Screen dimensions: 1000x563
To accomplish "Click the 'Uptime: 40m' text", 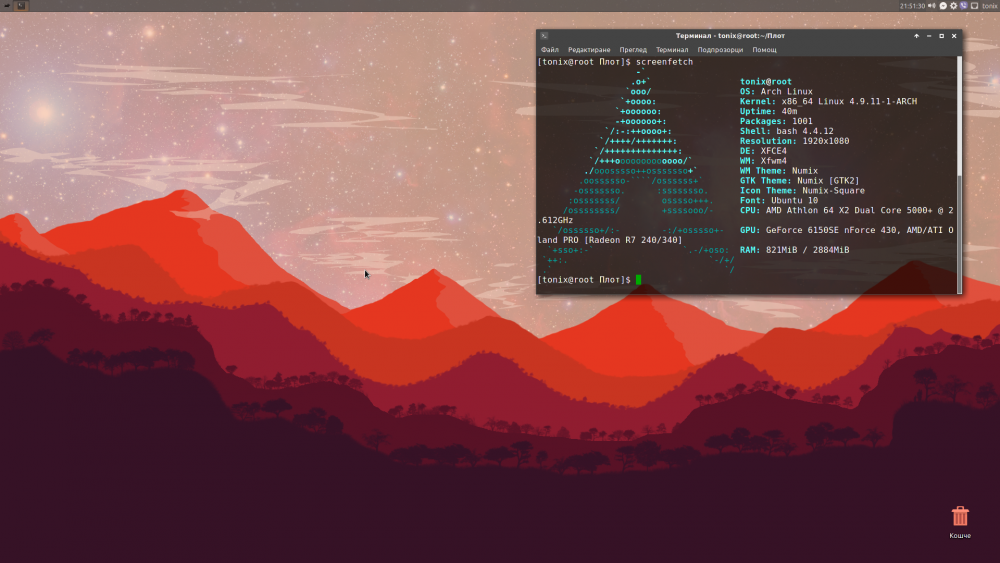I will click(x=768, y=111).
